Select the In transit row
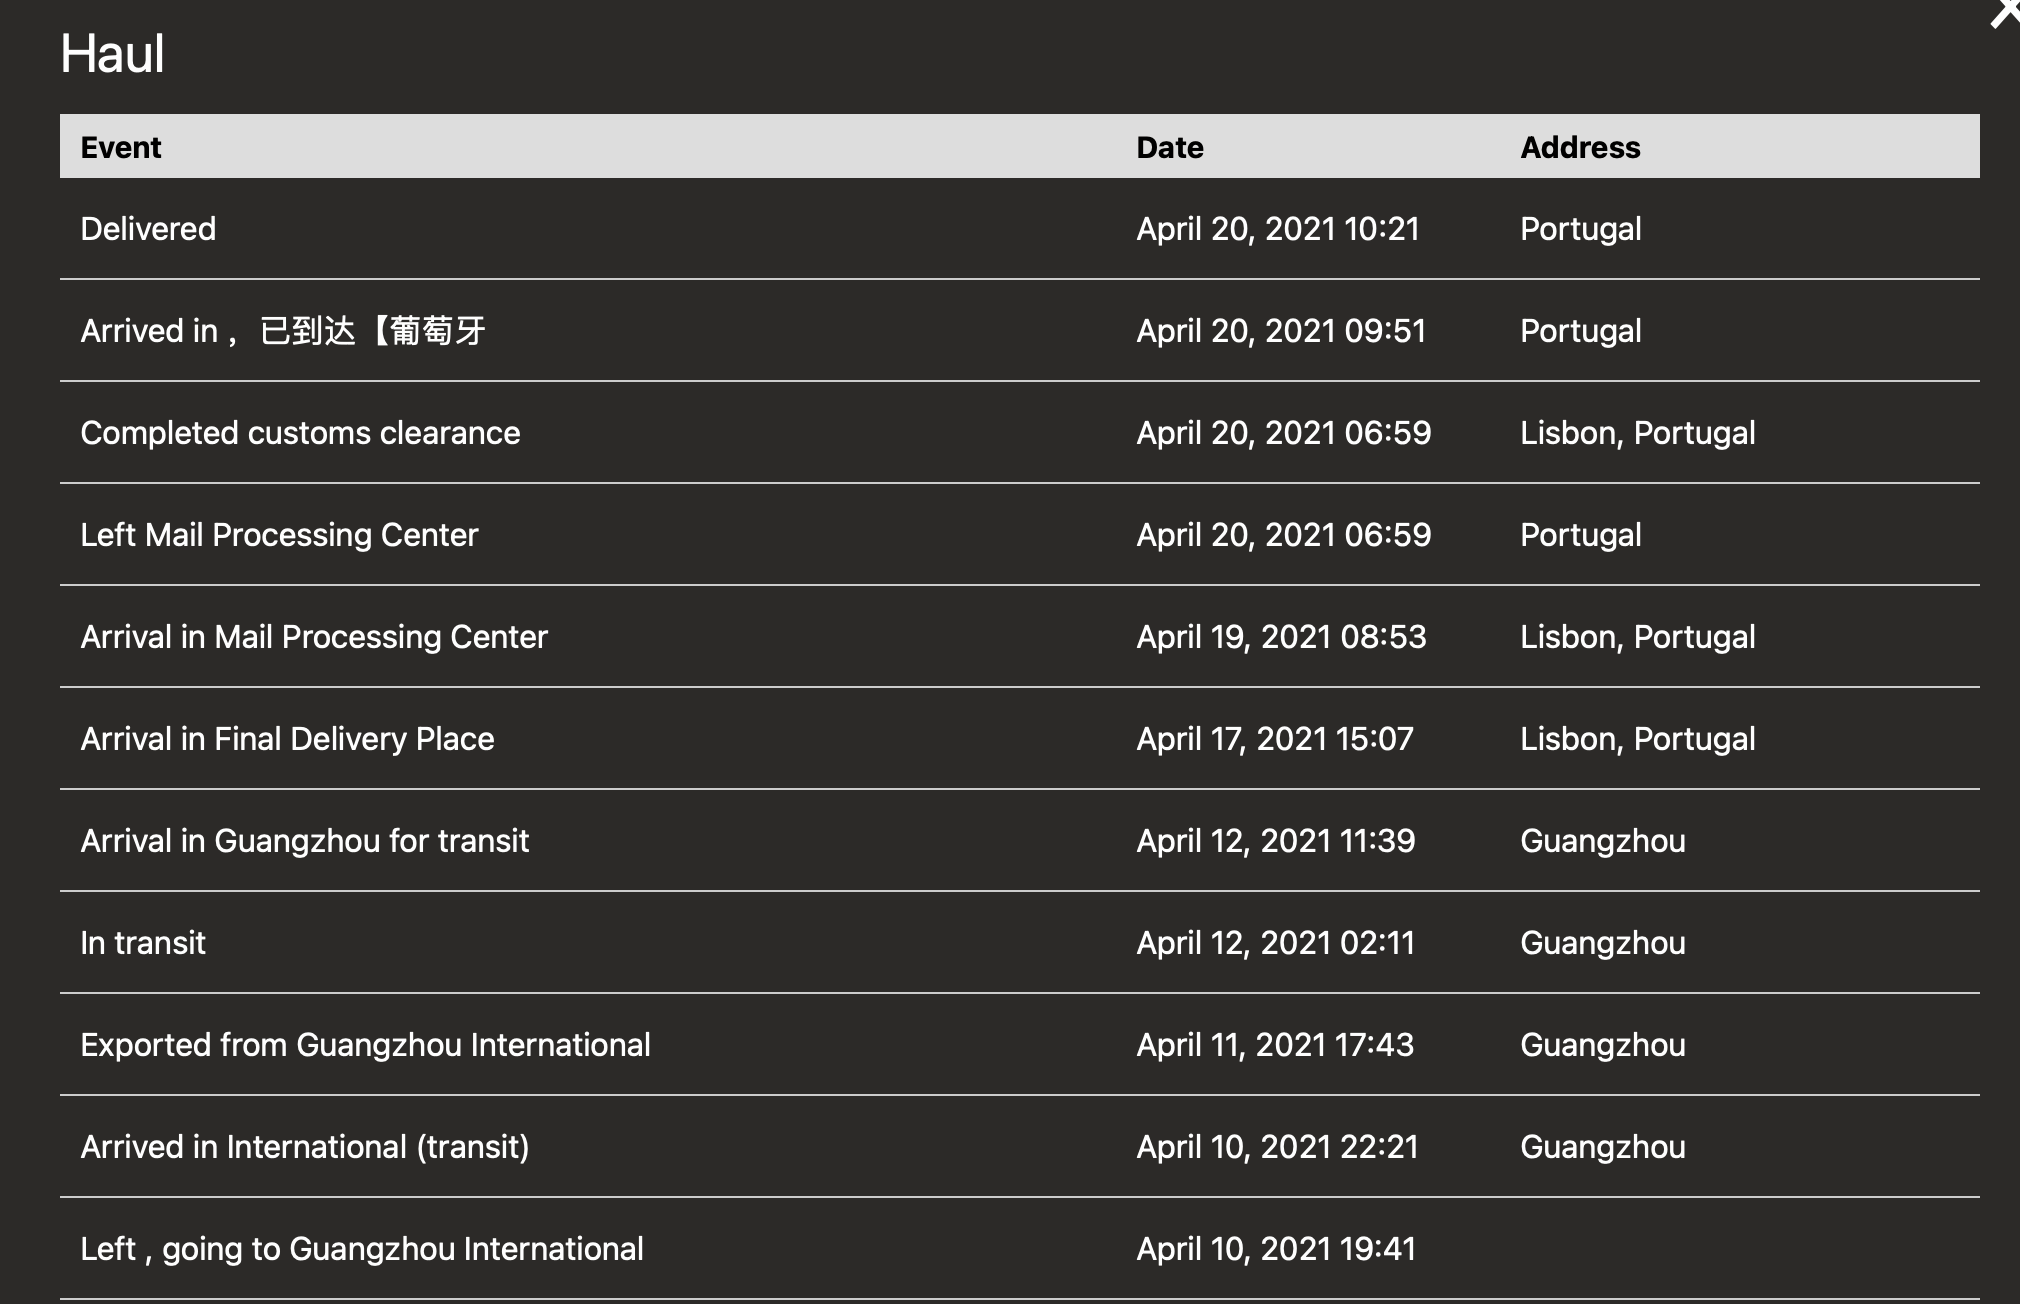The height and width of the screenshot is (1304, 2020). (143, 942)
